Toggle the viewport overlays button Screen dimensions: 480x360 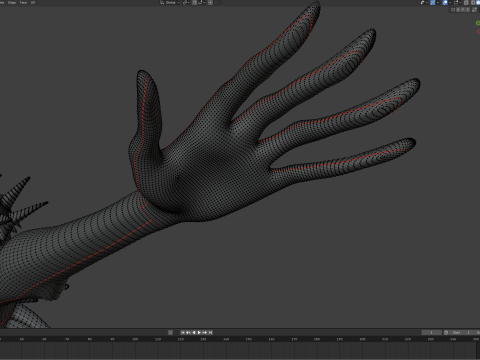click(445, 3)
